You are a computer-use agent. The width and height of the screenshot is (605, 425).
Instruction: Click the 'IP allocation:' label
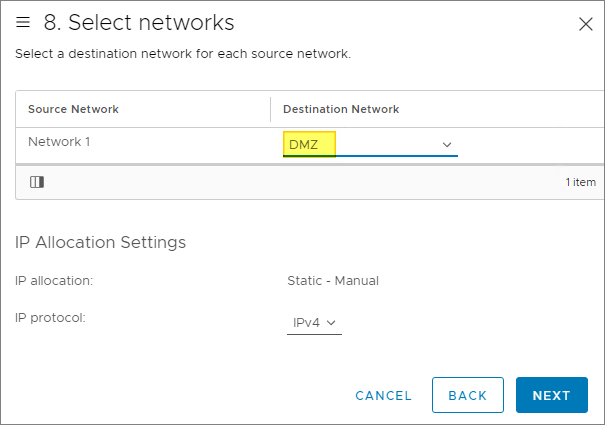[54, 281]
